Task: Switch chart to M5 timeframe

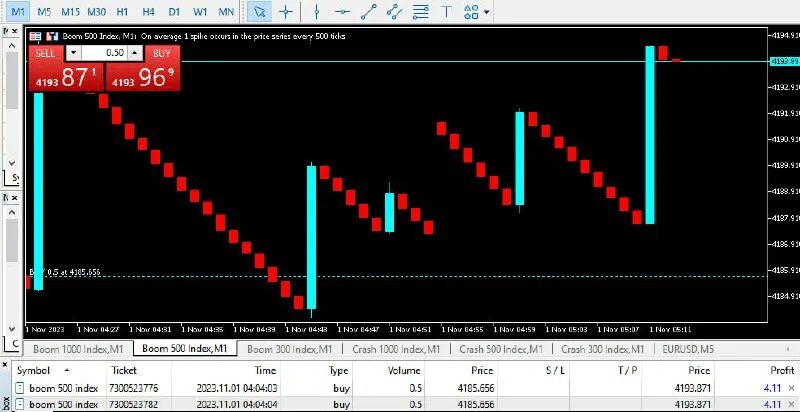Action: pos(44,12)
